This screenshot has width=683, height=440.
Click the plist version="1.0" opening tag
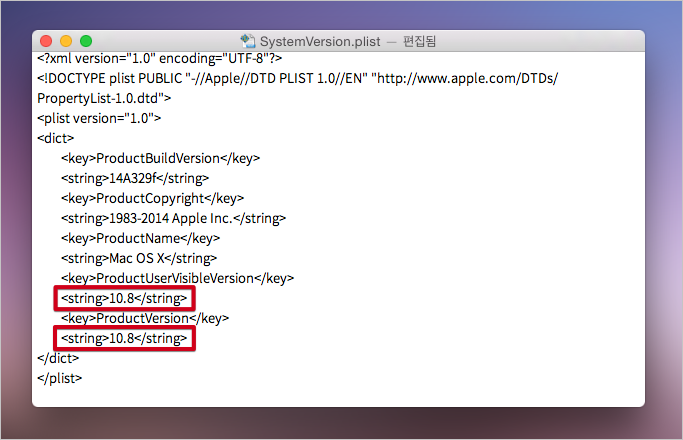99,118
